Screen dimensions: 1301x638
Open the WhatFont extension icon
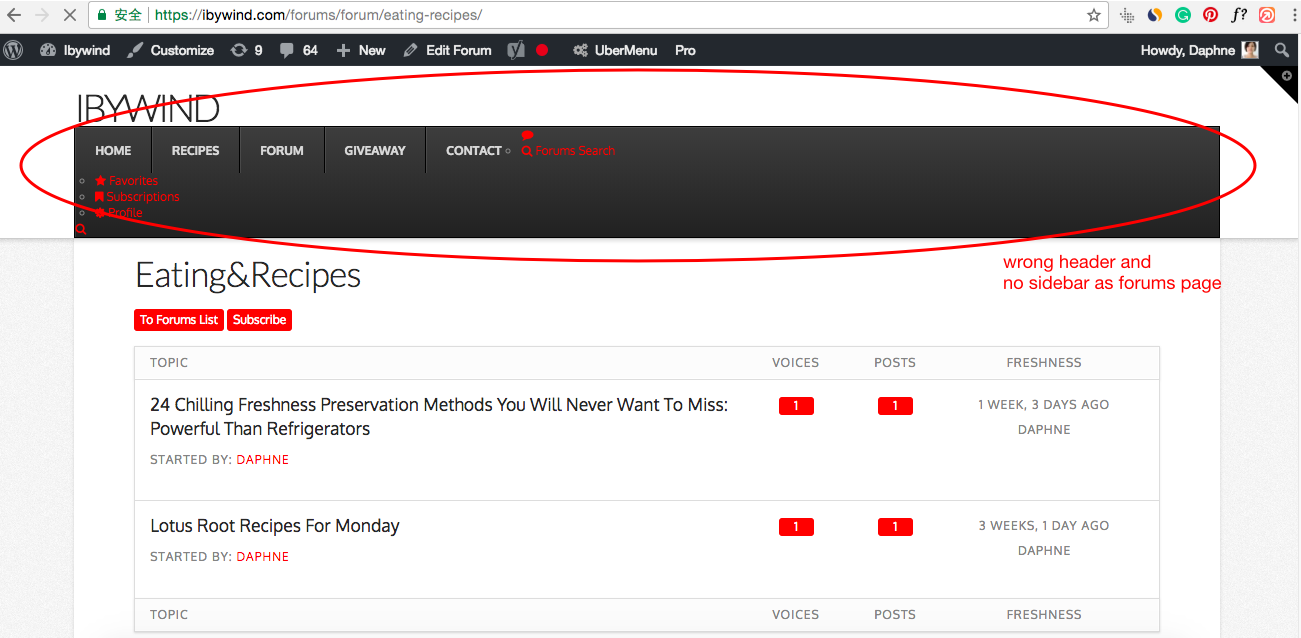pos(1239,15)
